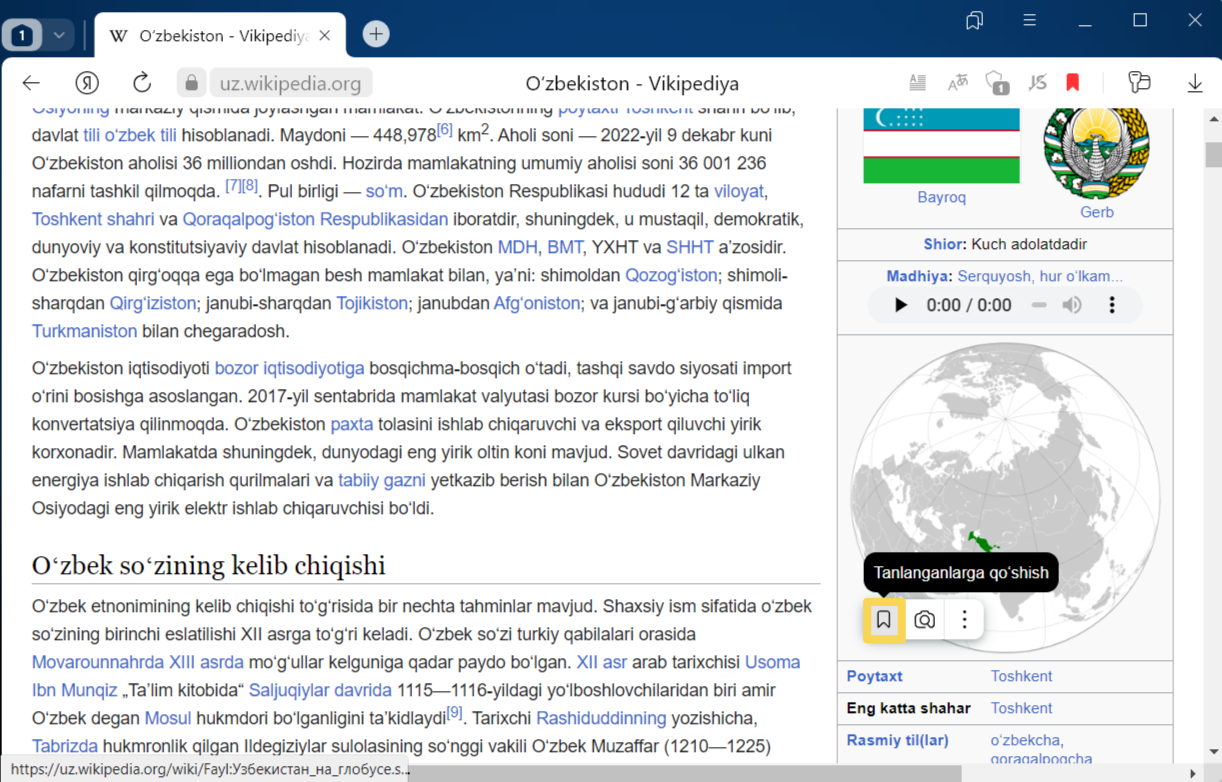Image resolution: width=1222 pixels, height=782 pixels.
Task: Click the red bookmark icon in address bar
Action: pos(1073,83)
